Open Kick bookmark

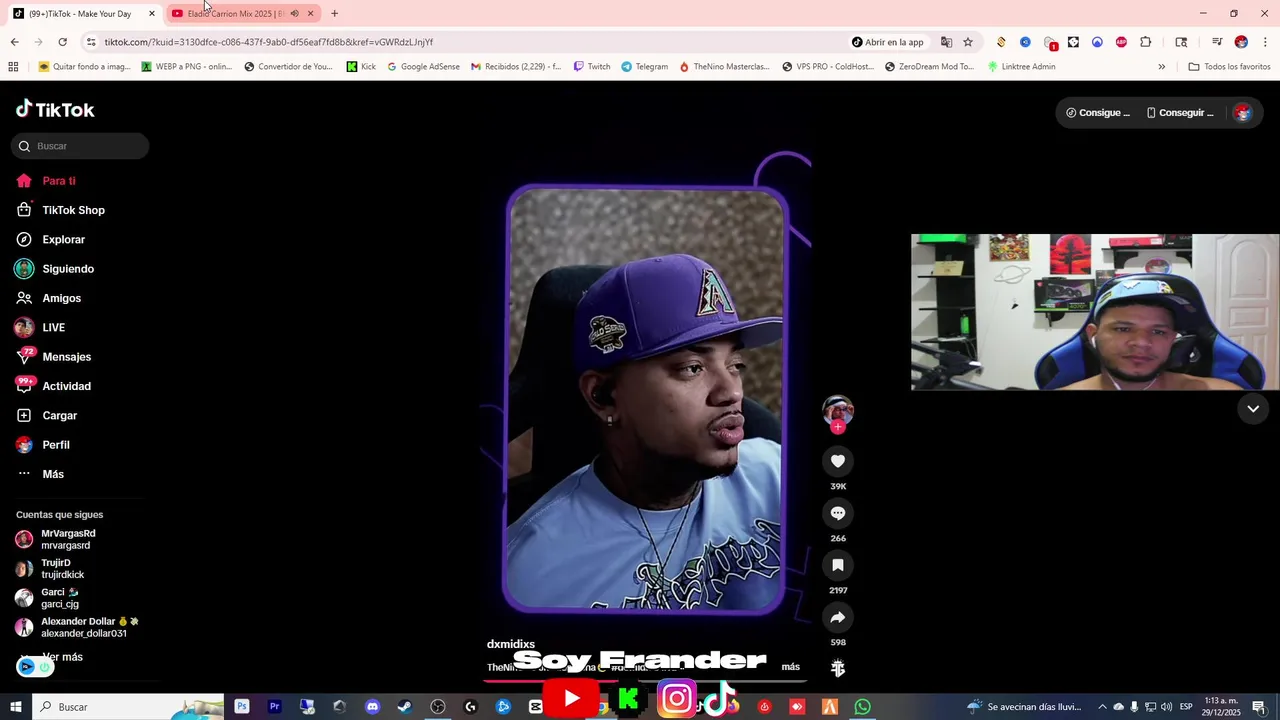pyautogui.click(x=361, y=67)
